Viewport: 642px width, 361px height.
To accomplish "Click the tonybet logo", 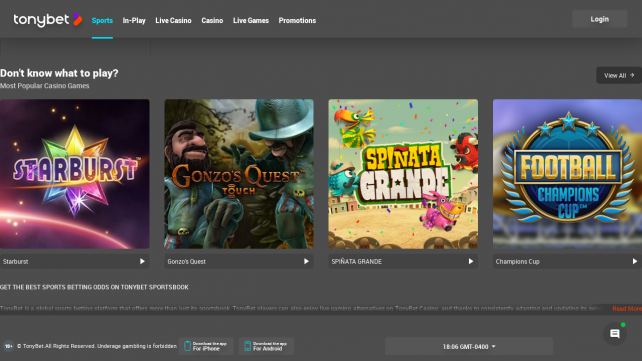I will tap(48, 20).
